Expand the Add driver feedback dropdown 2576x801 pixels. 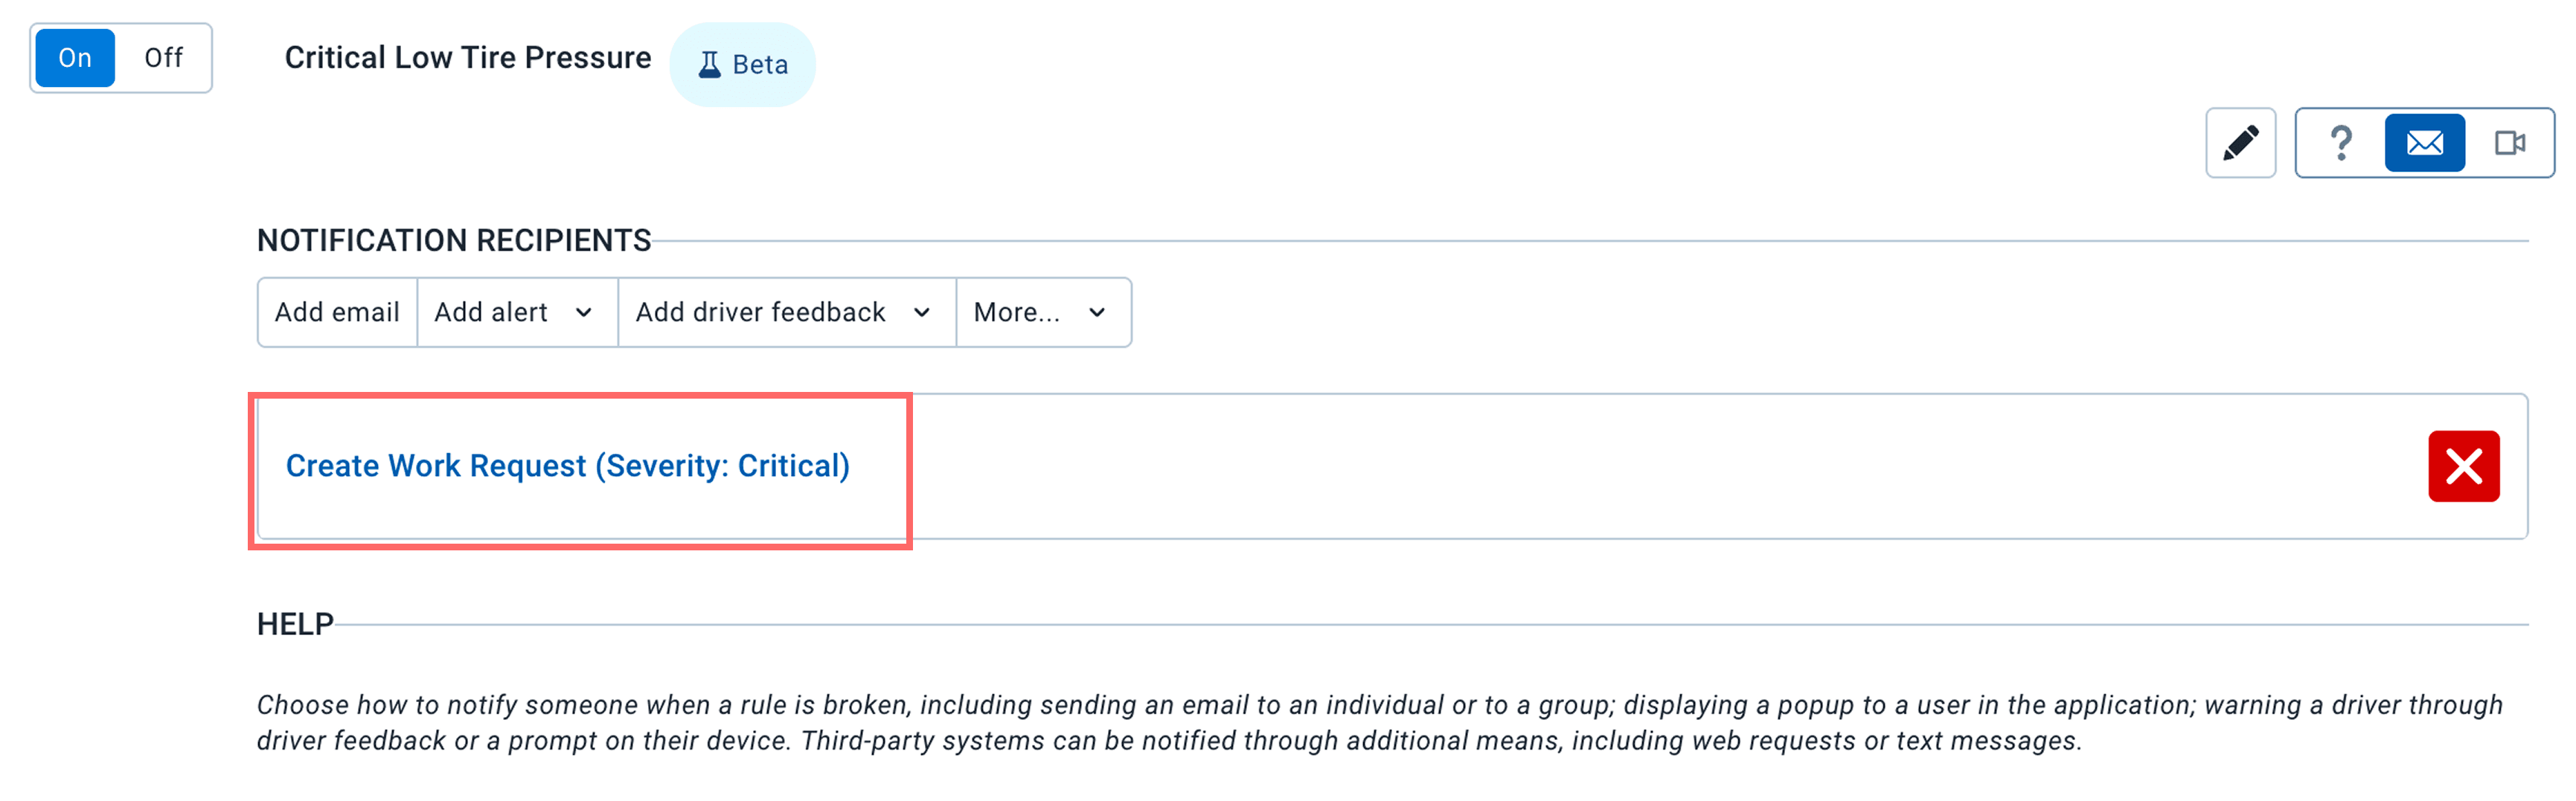pyautogui.click(x=785, y=312)
